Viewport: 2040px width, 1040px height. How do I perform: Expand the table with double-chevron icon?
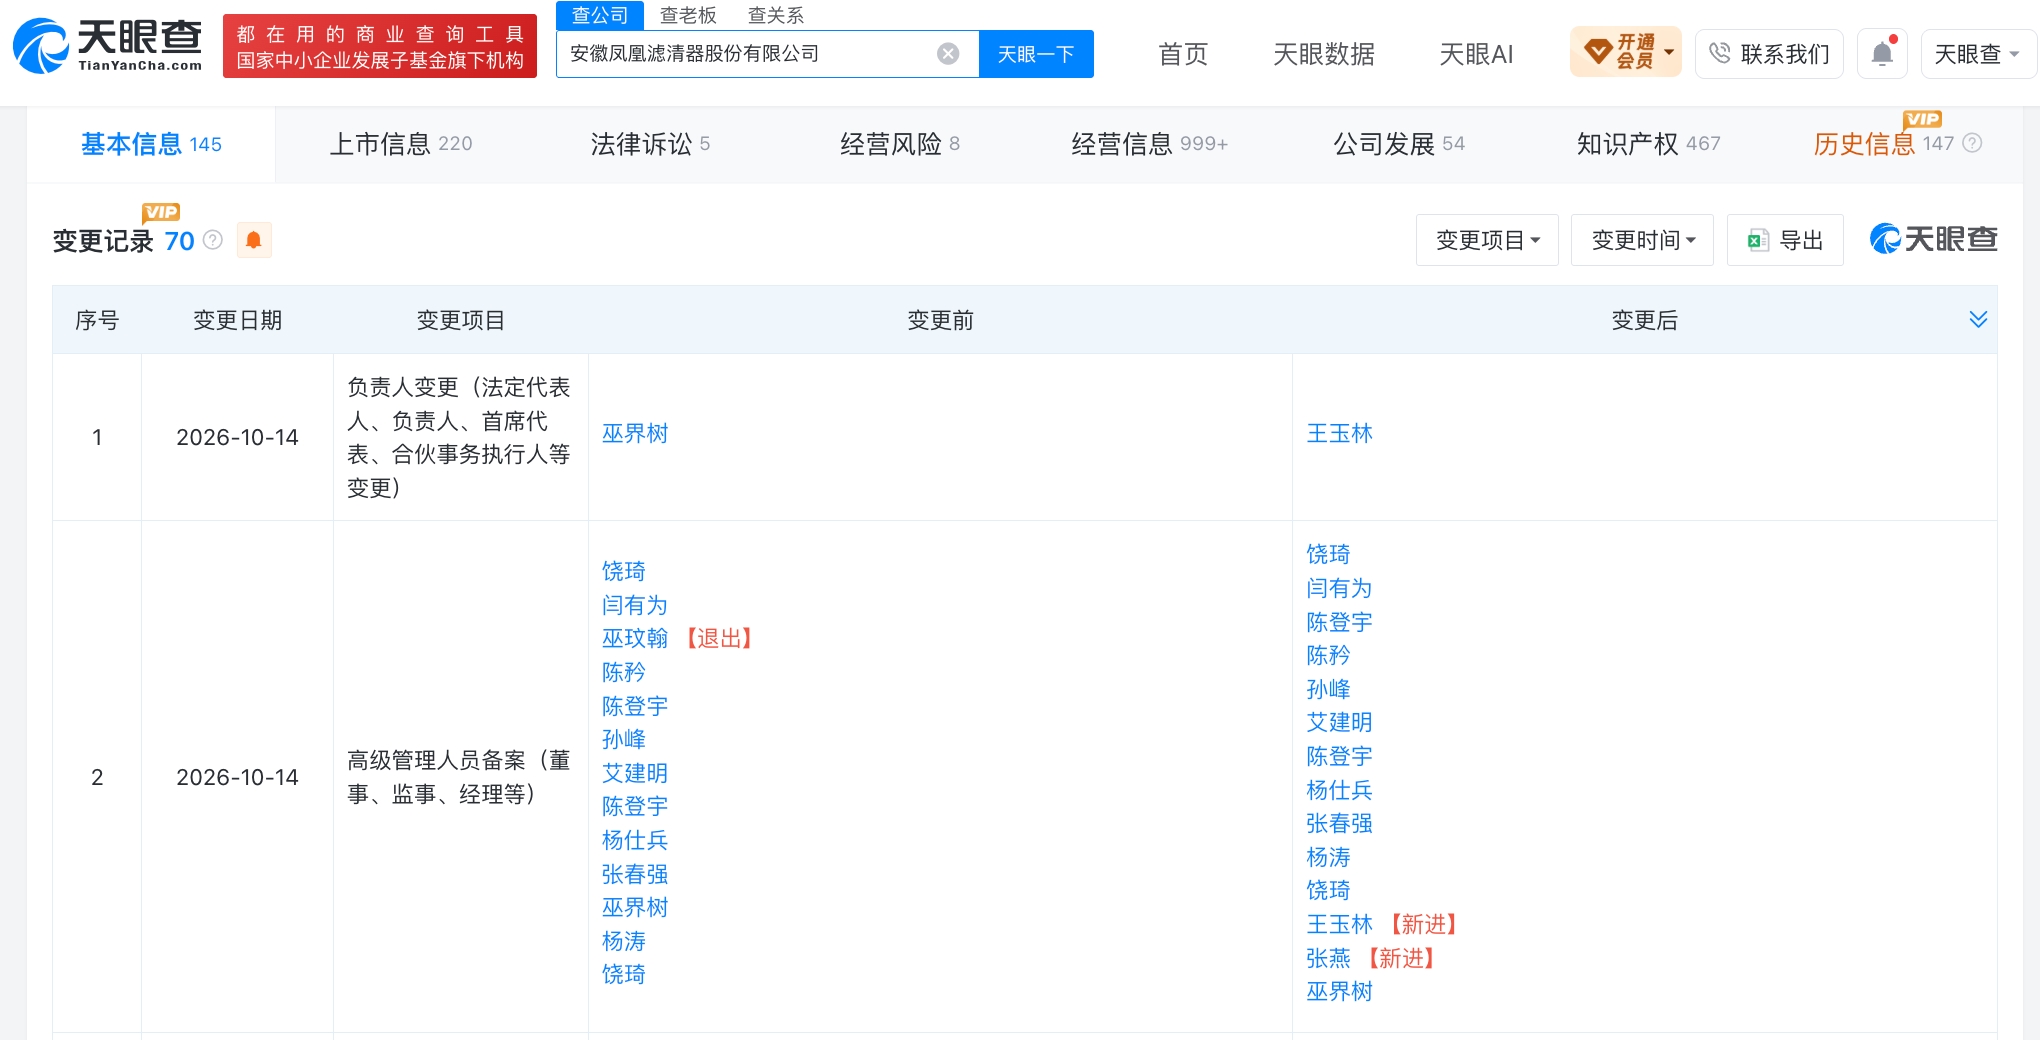coord(1978,319)
